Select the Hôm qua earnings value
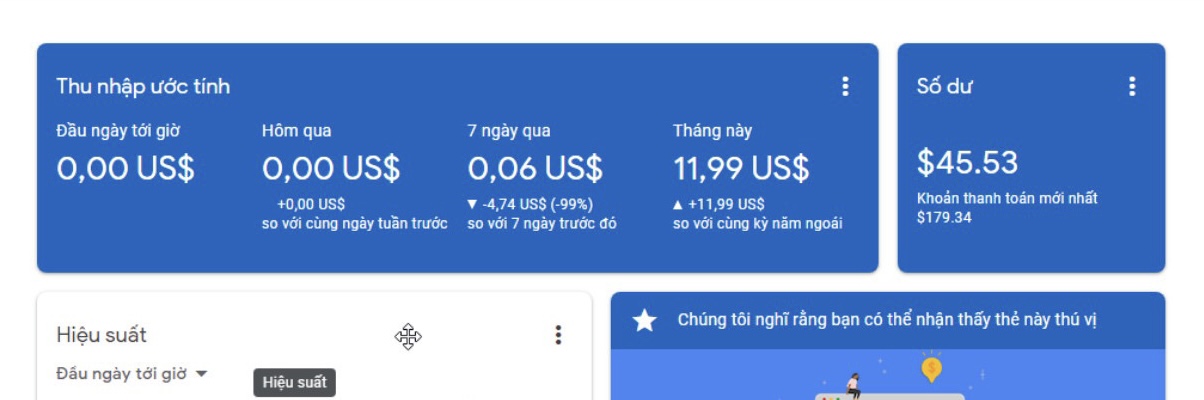 coord(331,168)
